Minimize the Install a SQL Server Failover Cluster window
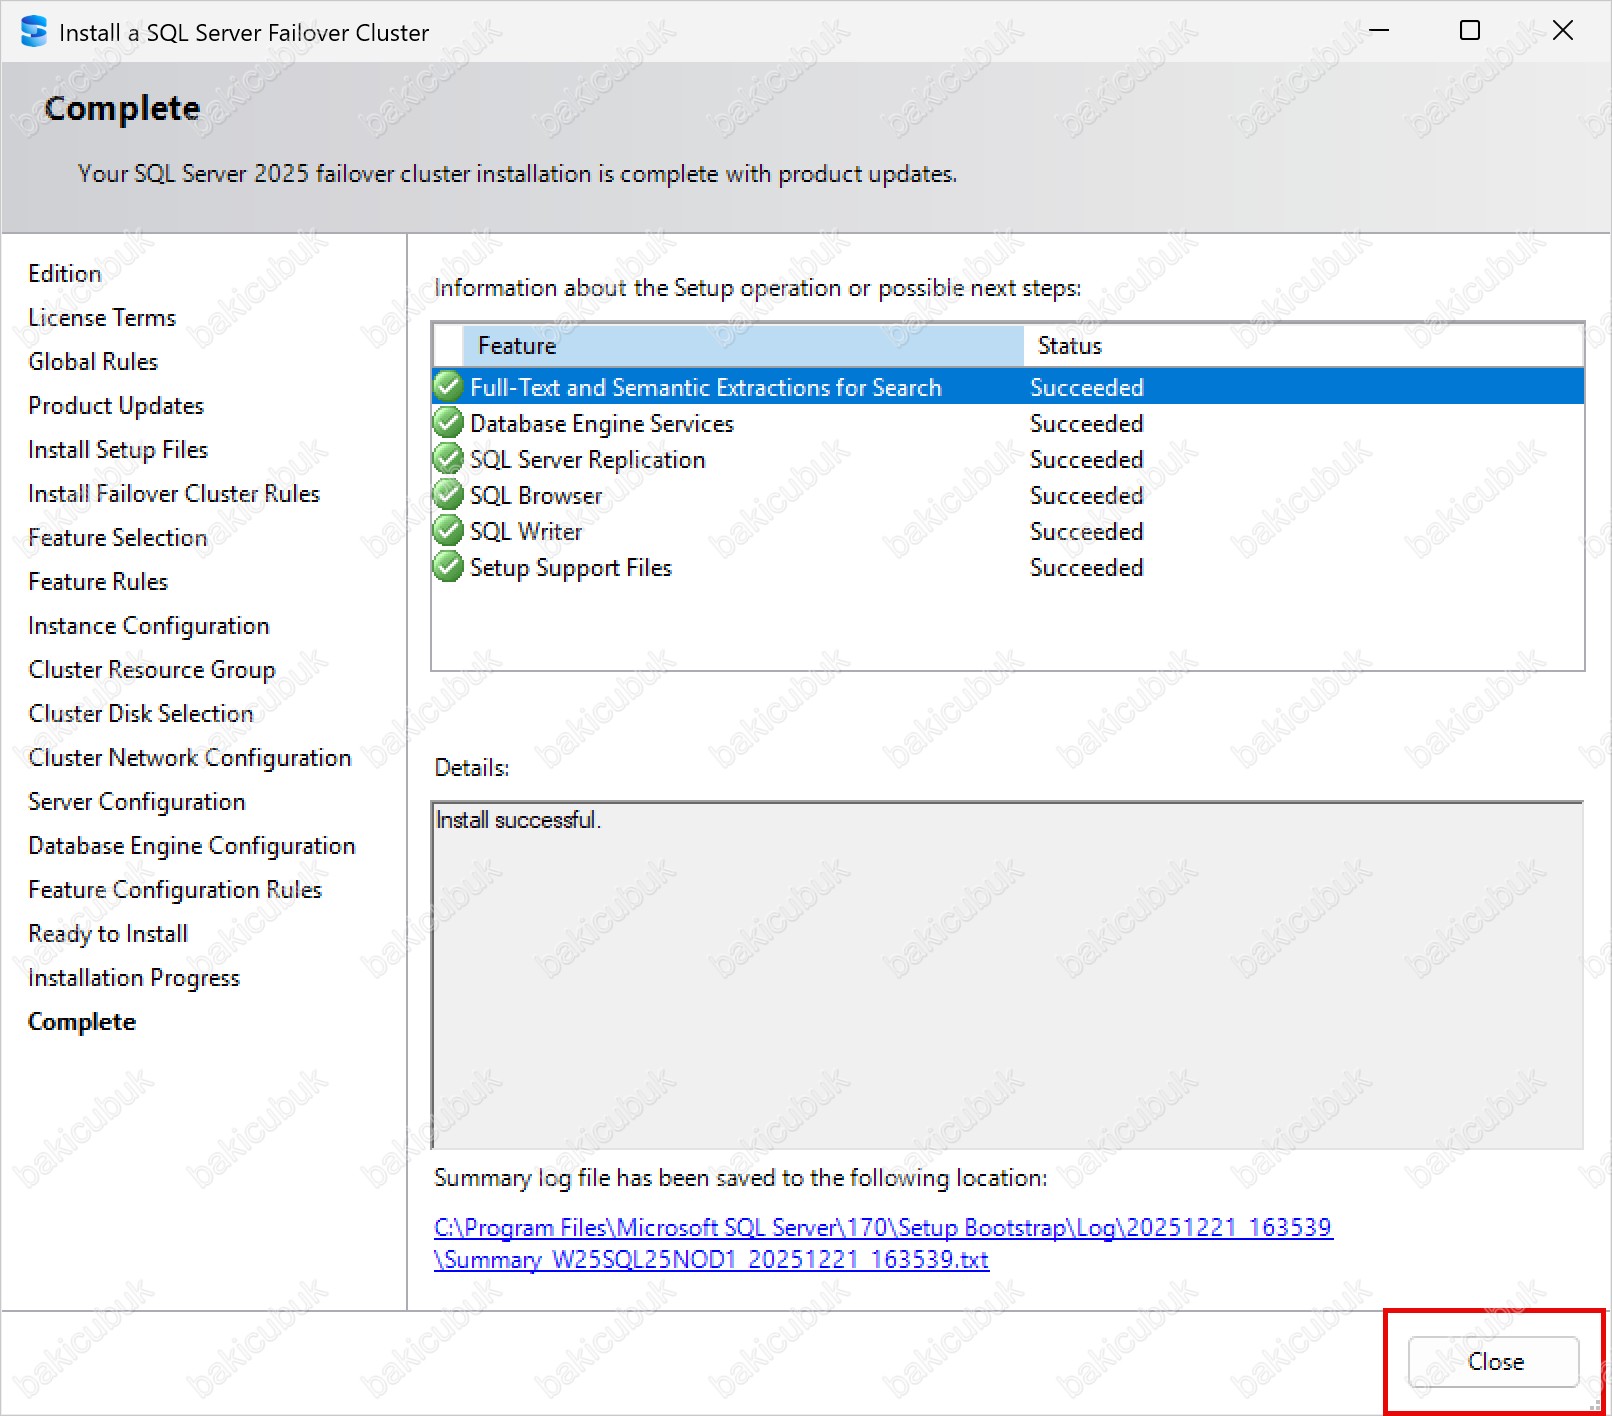 (1379, 31)
